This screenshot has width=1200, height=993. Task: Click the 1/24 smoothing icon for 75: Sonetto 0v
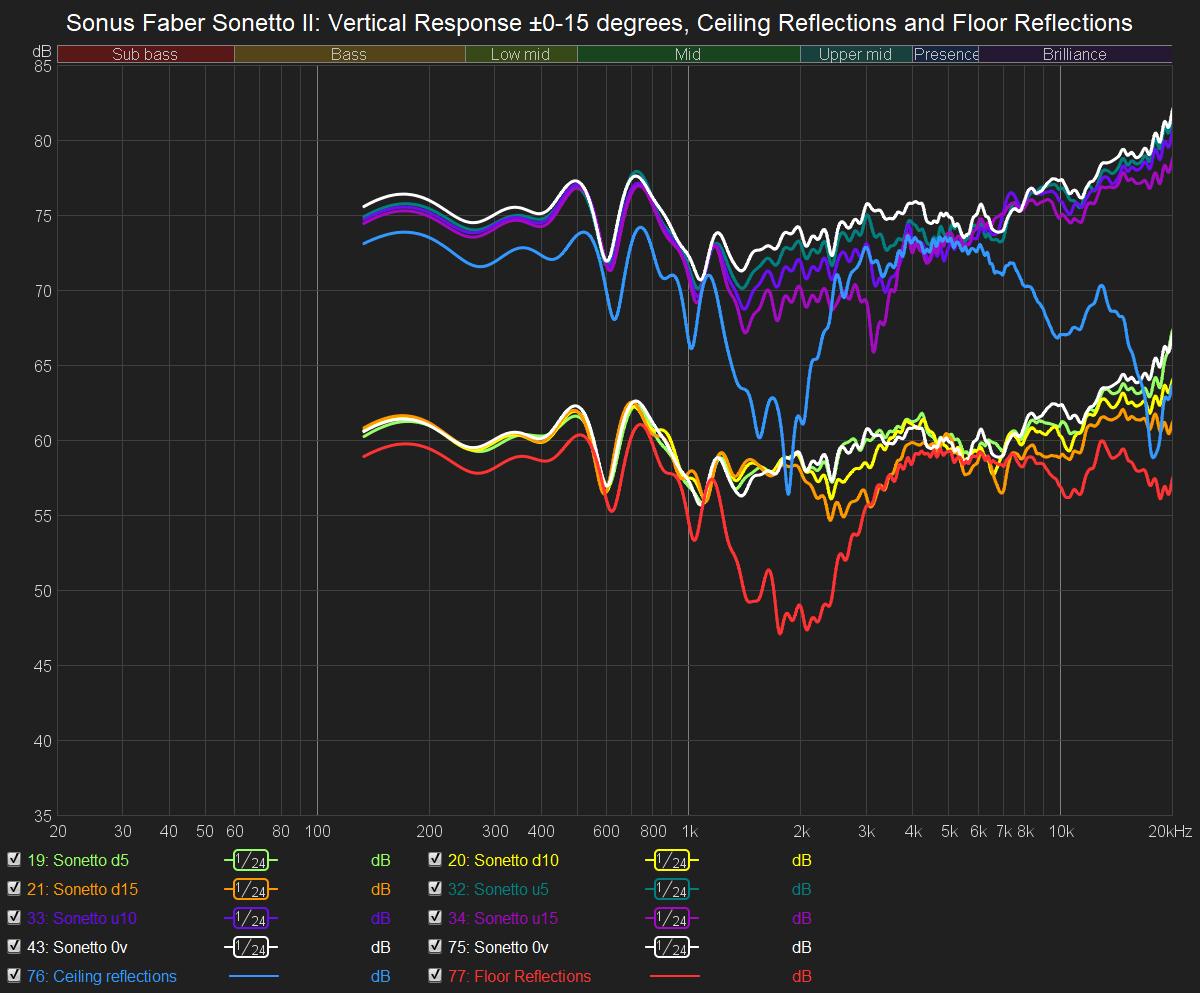[x=672, y=947]
